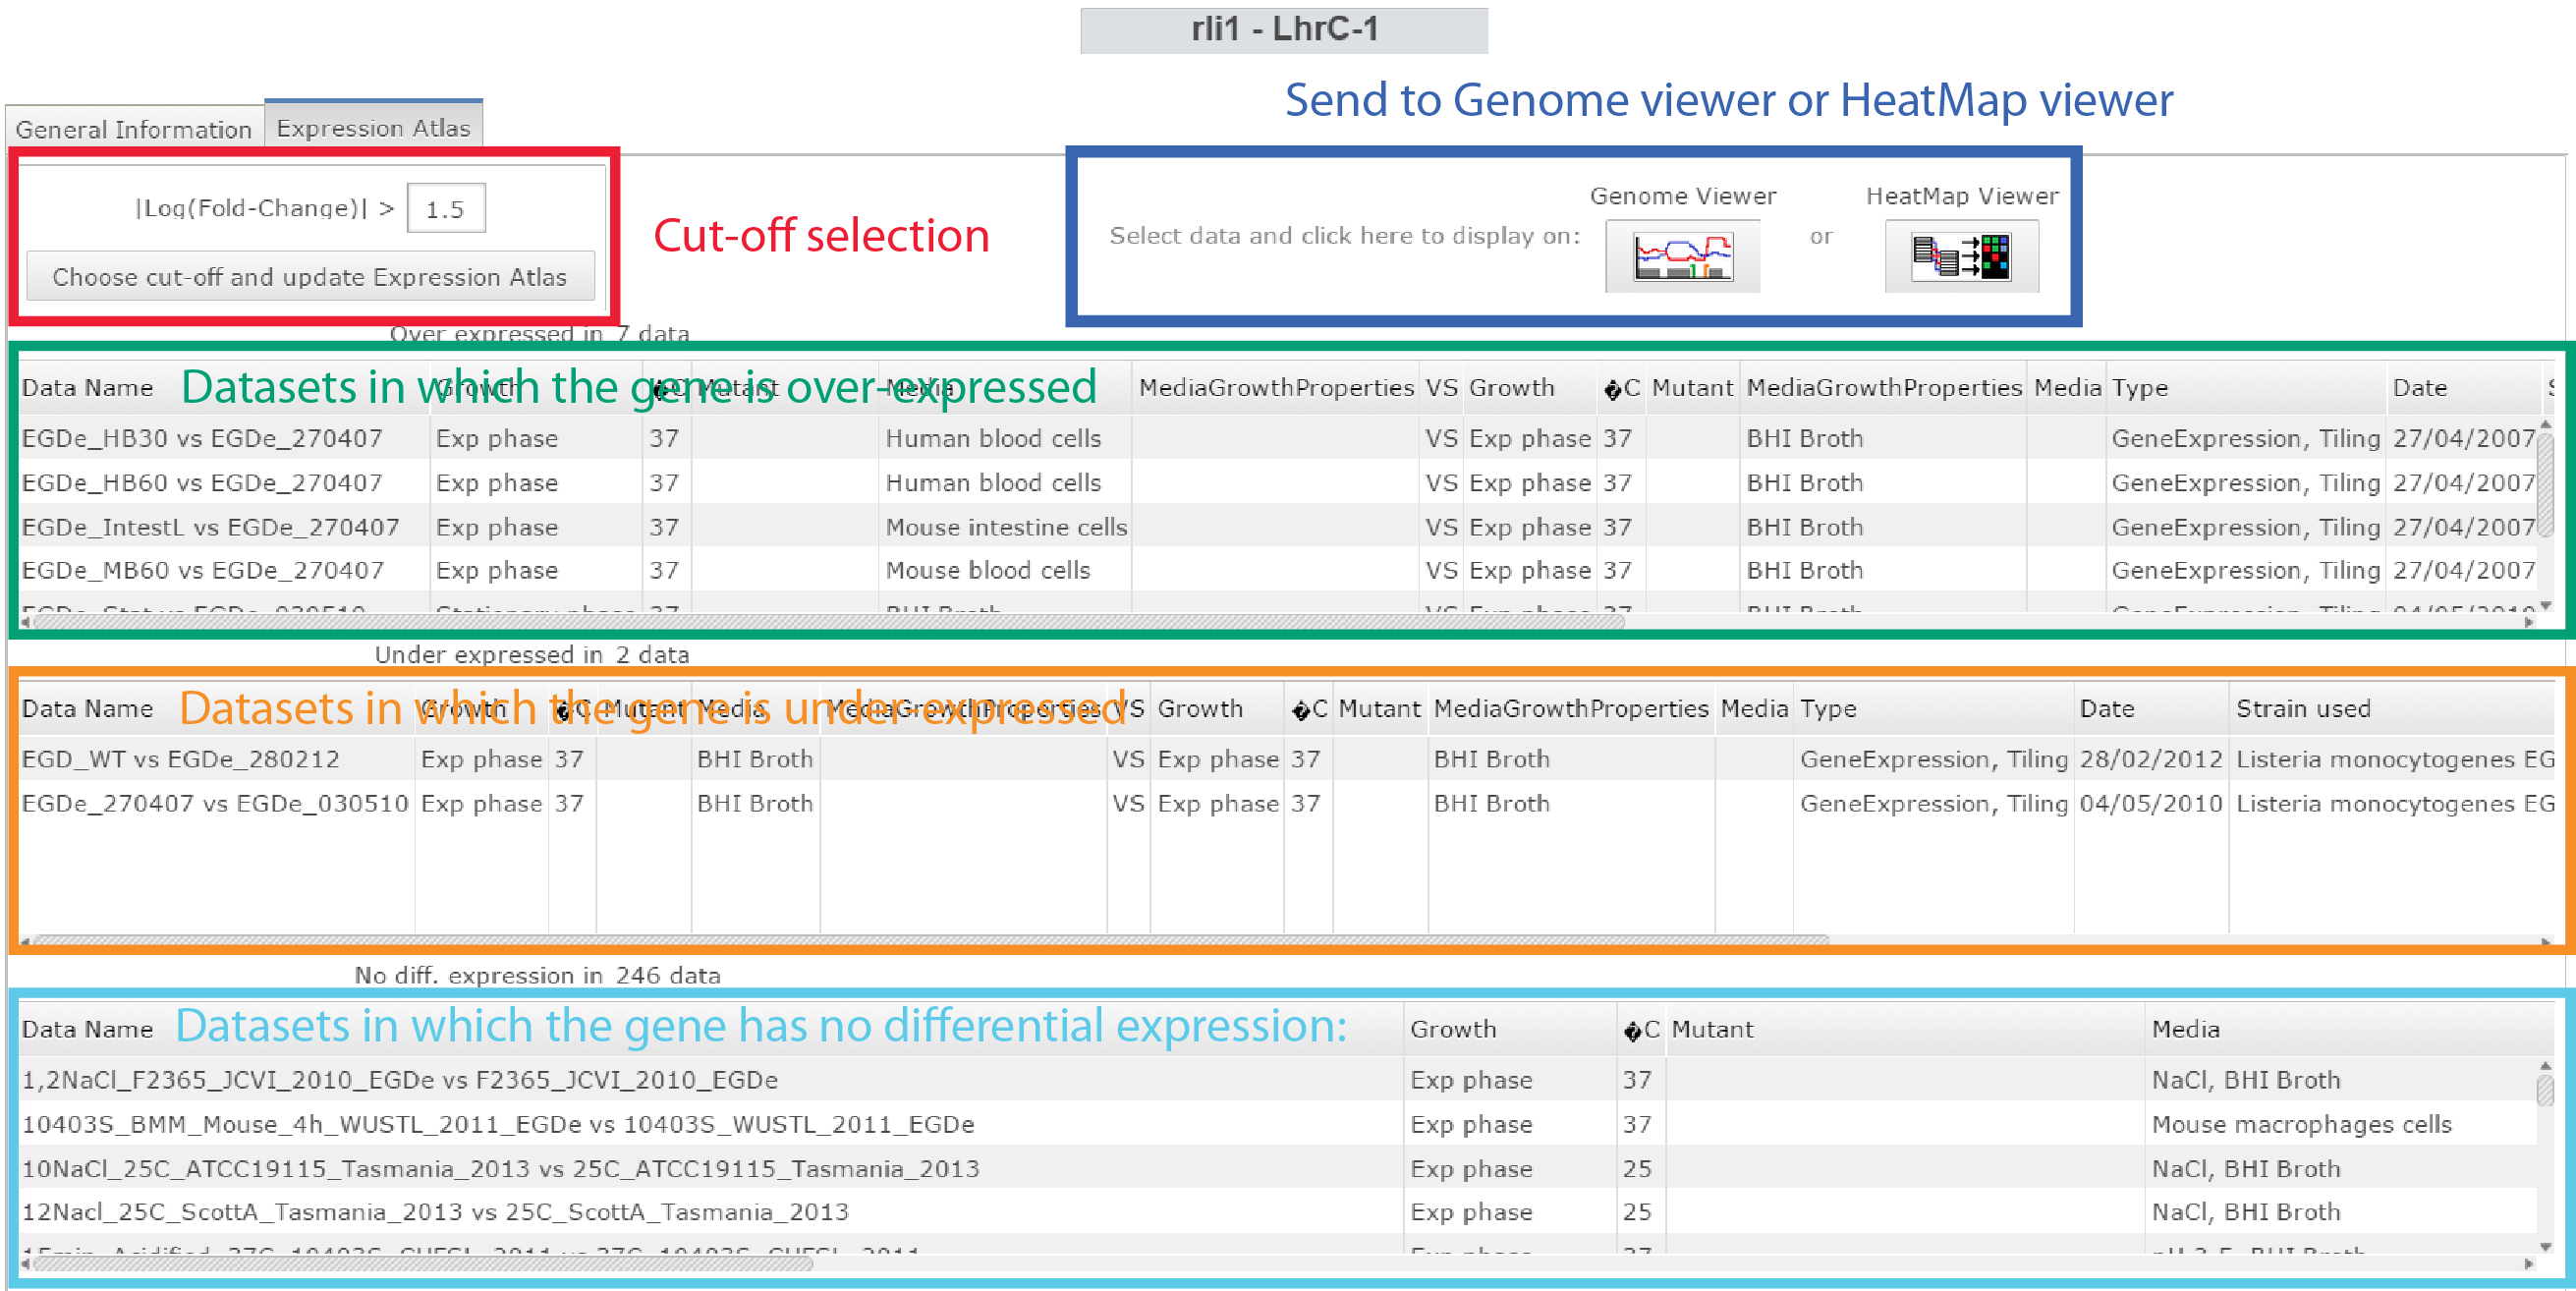Select EGDe_270407 vs EGDe_030510 row
Screen dimensions: 2576x1291
tap(214, 803)
